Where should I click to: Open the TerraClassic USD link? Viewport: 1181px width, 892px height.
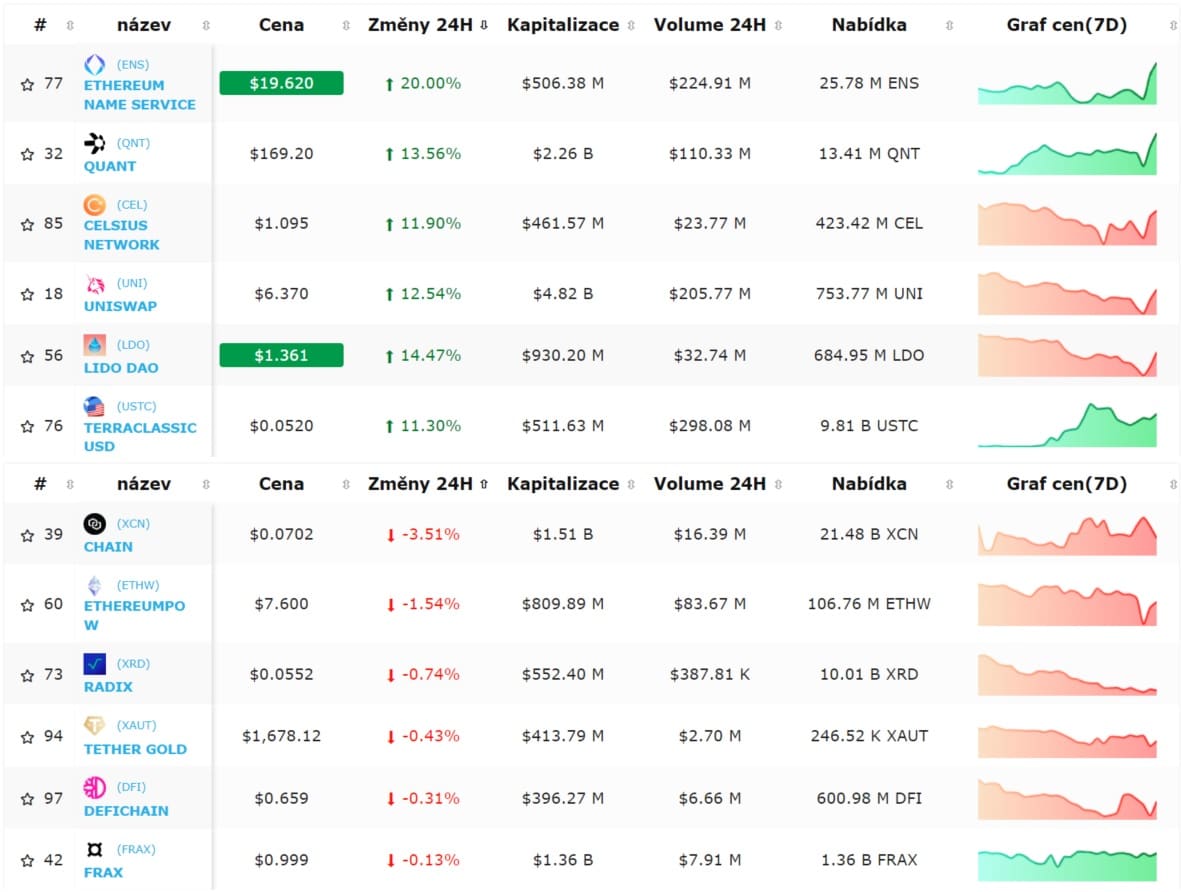pos(140,437)
